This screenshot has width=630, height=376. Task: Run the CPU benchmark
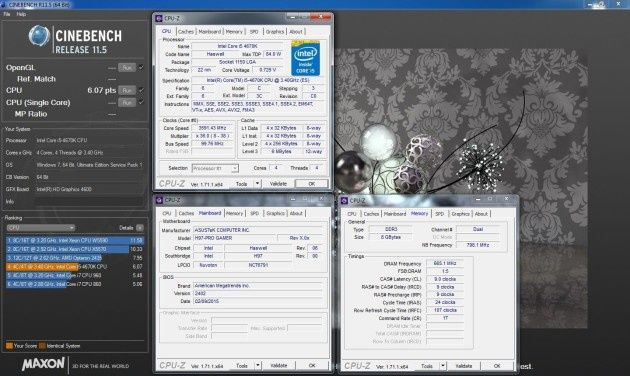coord(127,90)
